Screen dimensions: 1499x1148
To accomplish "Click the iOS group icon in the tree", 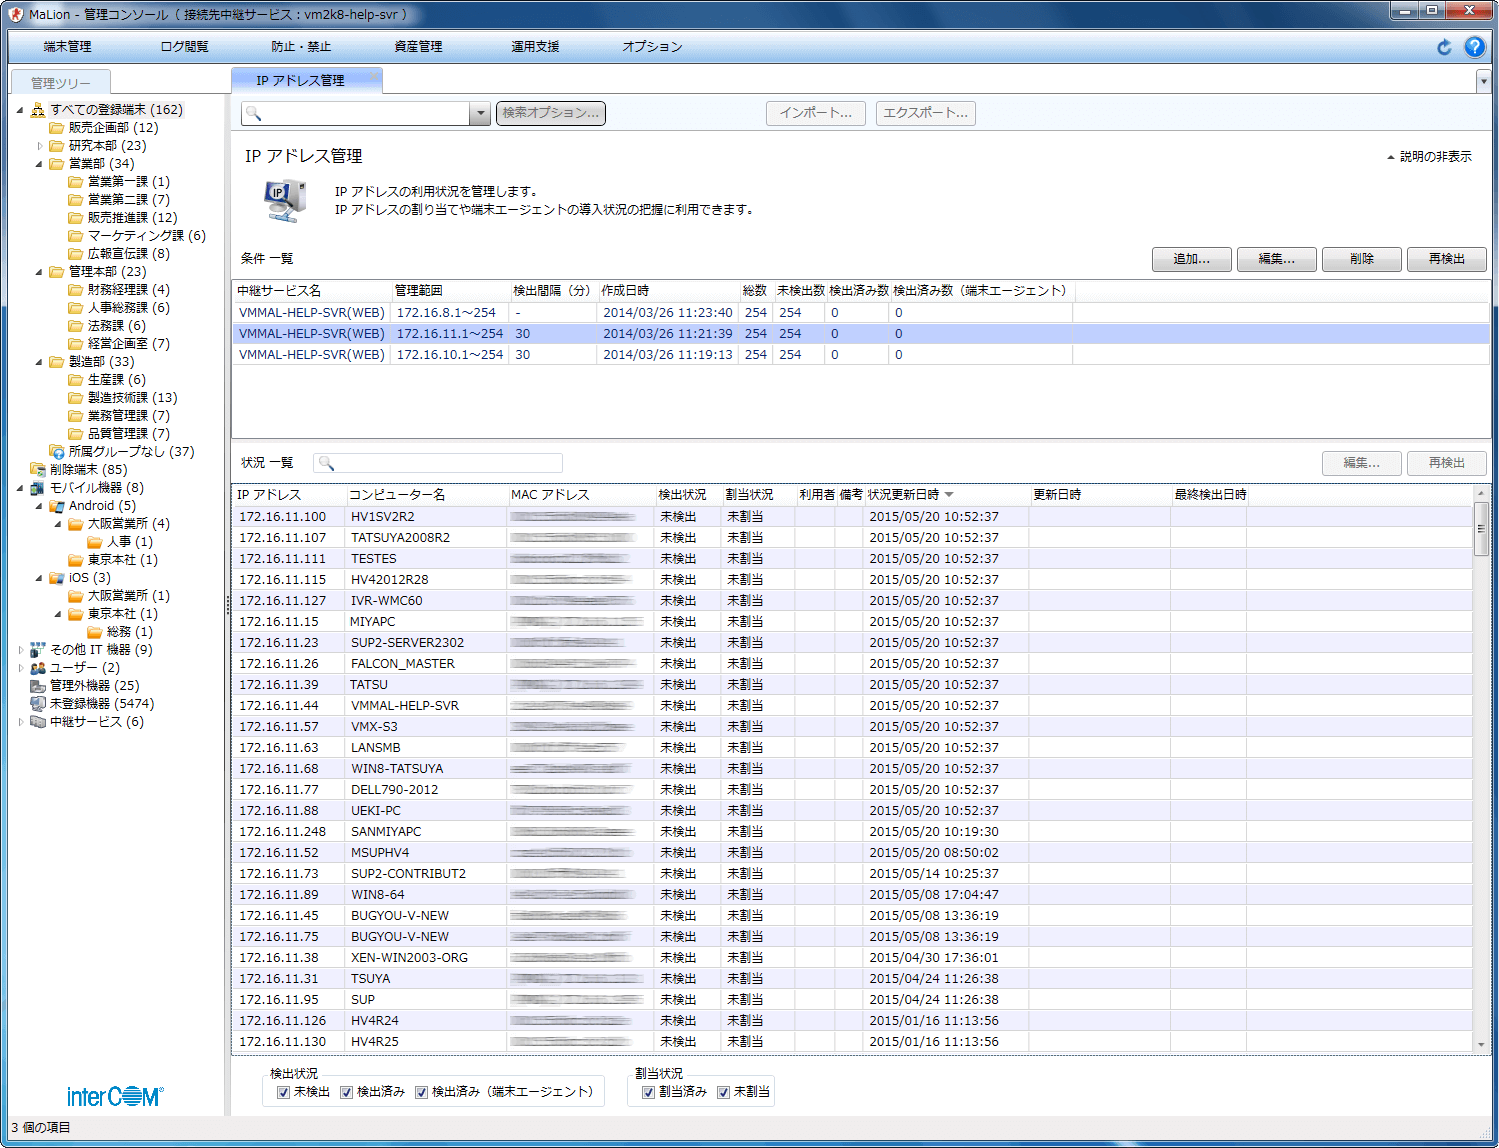I will tap(57, 578).
